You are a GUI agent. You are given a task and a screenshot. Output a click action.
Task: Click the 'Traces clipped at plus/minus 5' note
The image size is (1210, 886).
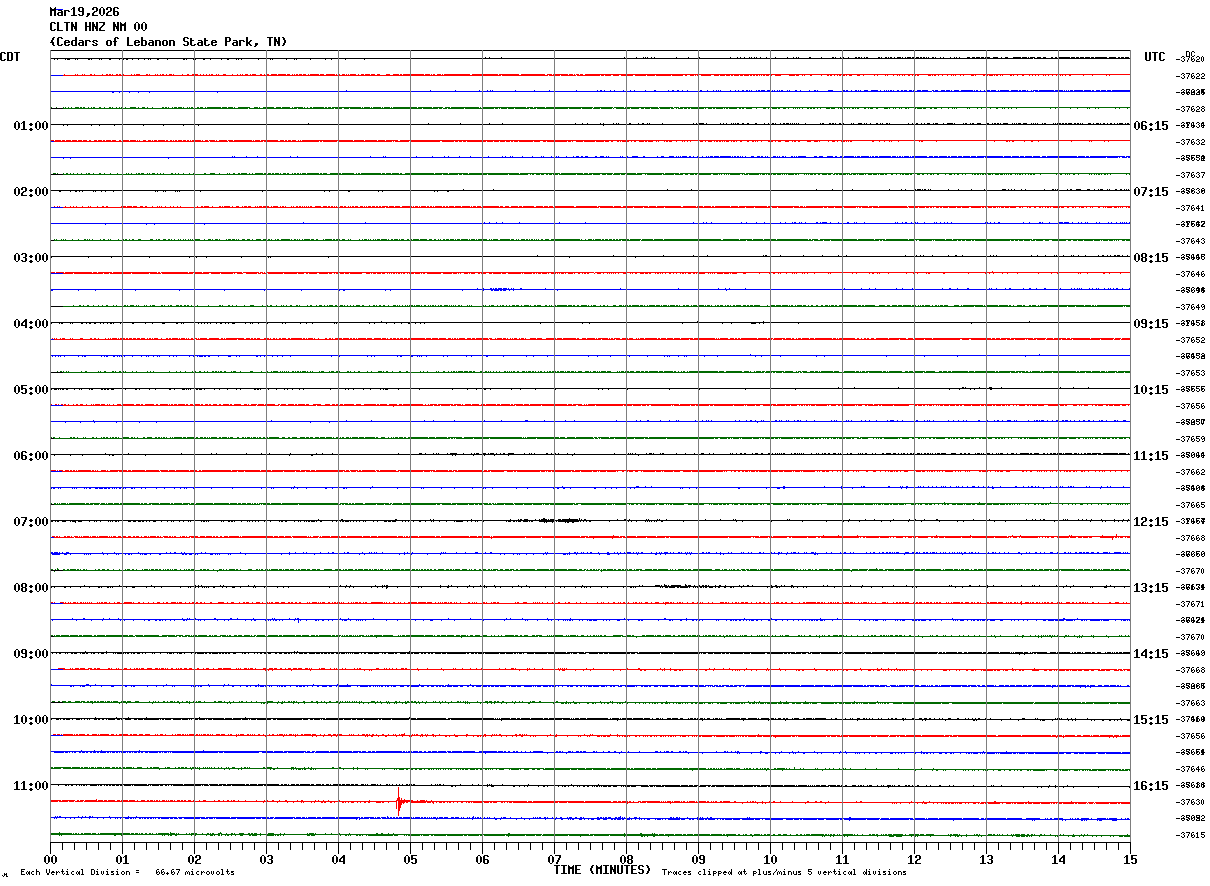784,873
